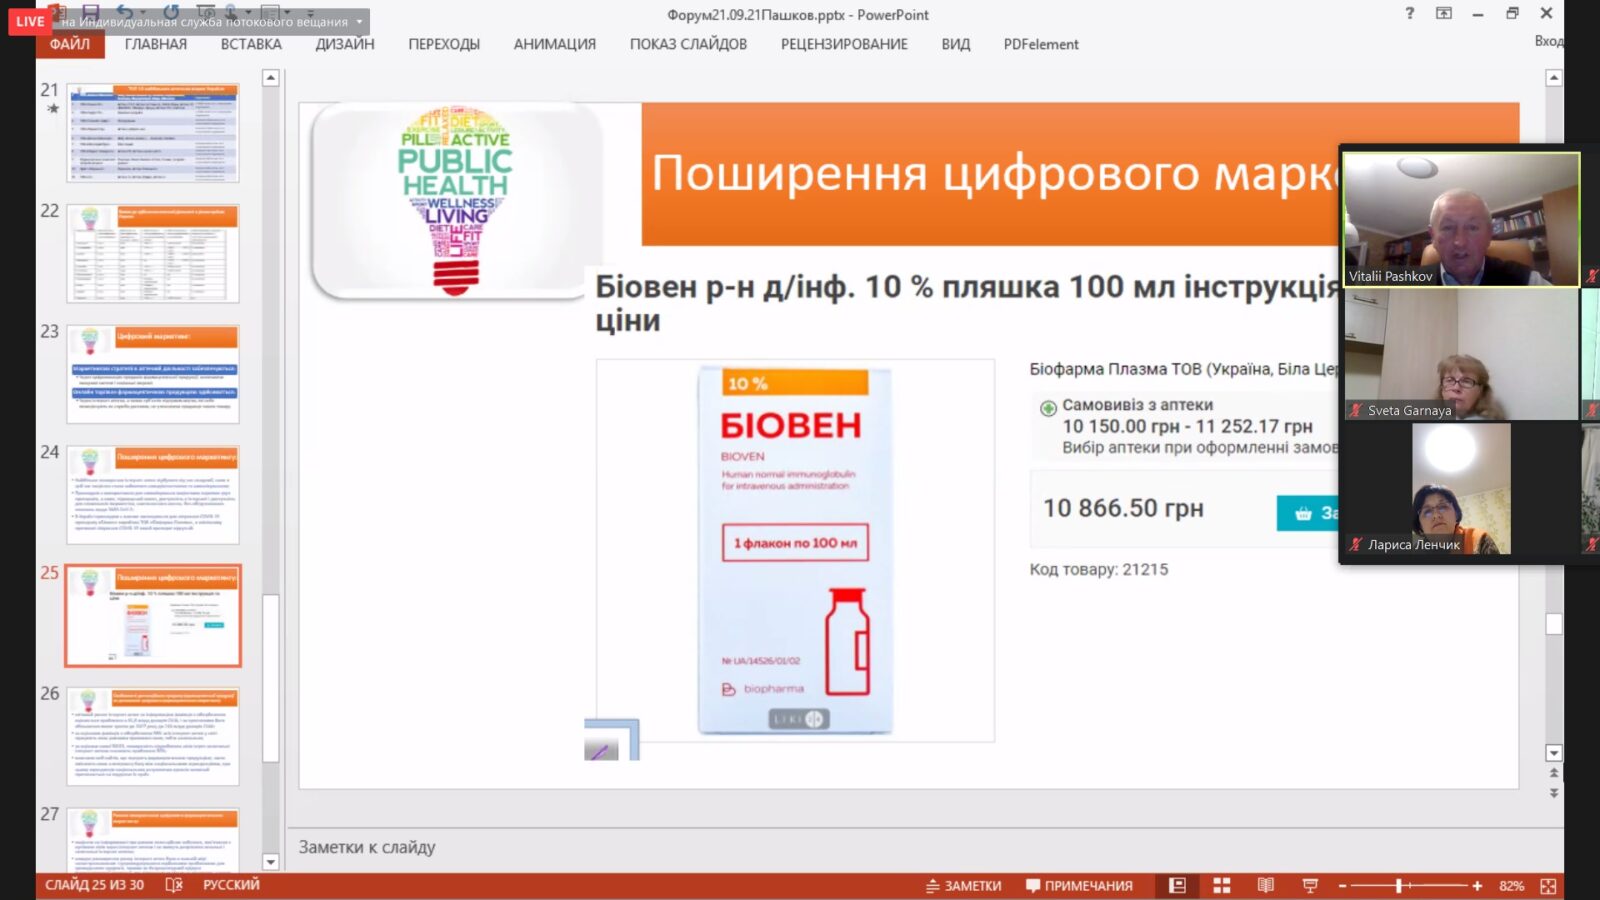Go to next slide double-arrow
This screenshot has width=1600, height=900.
tap(1554, 793)
